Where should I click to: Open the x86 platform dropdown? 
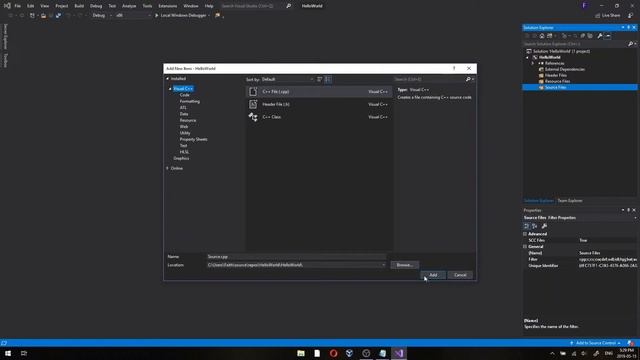[x=133, y=16]
